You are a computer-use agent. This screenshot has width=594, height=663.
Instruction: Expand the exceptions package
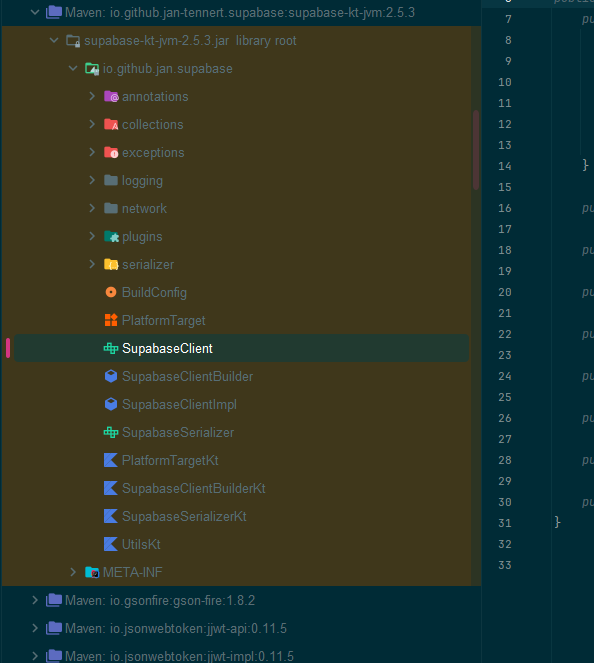[x=92, y=152]
